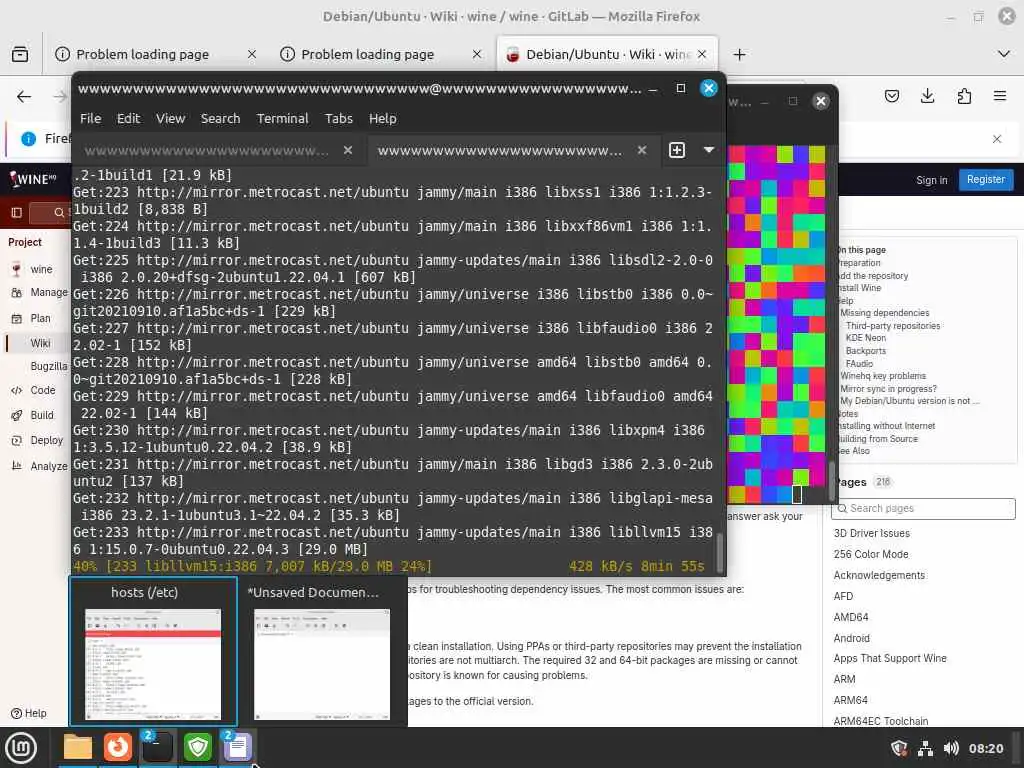Click the Help link in GitLab sidebar
The height and width of the screenshot is (768, 1024).
click(x=29, y=714)
